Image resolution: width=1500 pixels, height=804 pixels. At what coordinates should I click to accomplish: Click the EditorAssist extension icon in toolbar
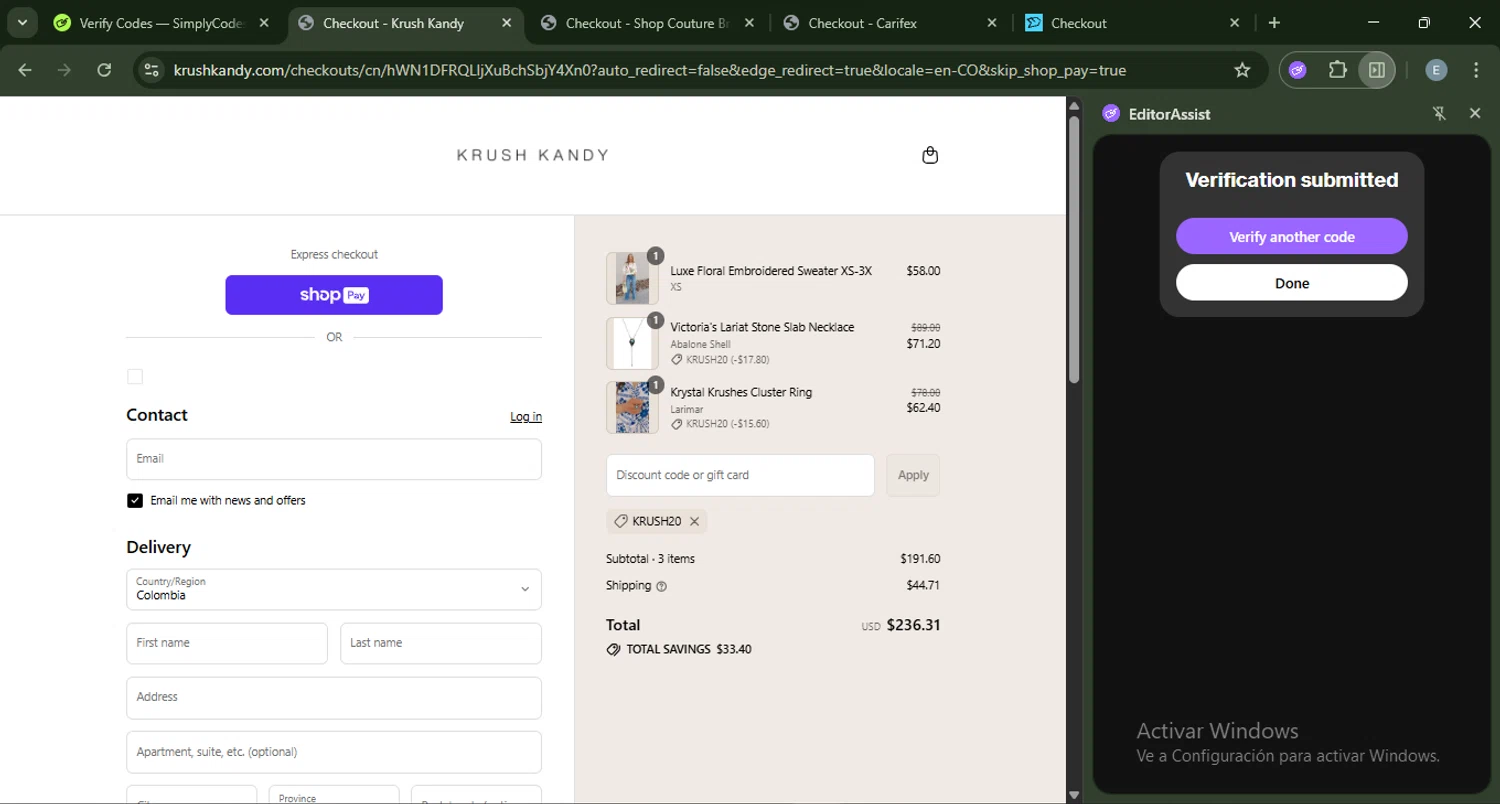(x=1298, y=70)
